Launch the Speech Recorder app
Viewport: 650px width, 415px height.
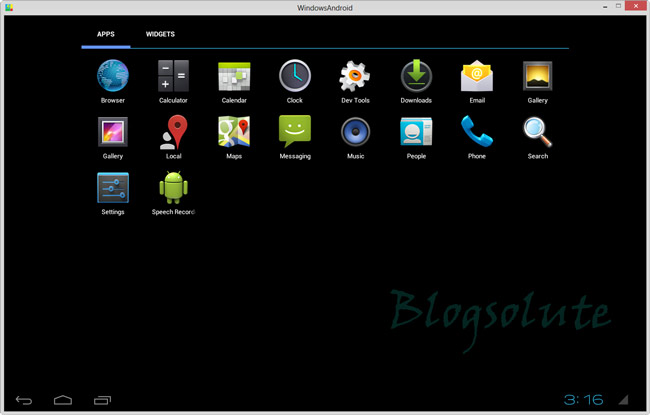tap(173, 193)
